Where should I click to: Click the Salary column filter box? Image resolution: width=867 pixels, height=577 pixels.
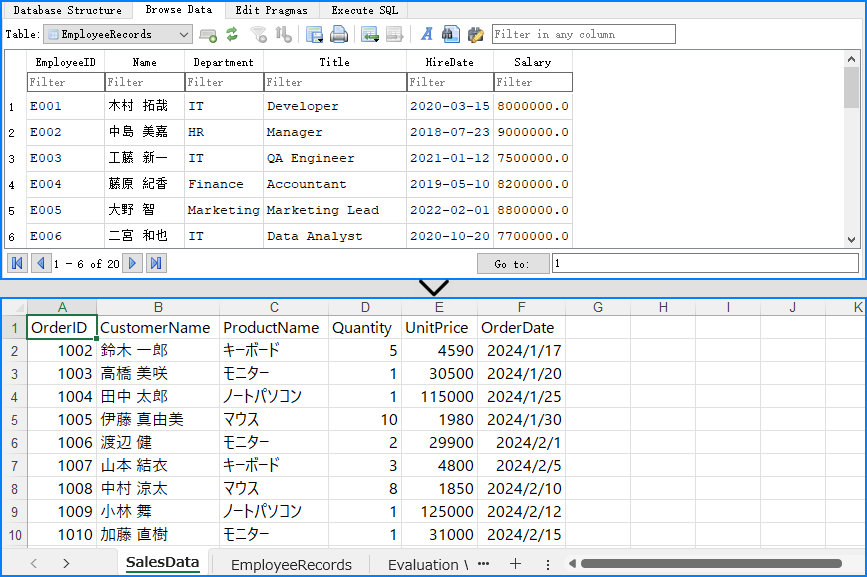[533, 82]
